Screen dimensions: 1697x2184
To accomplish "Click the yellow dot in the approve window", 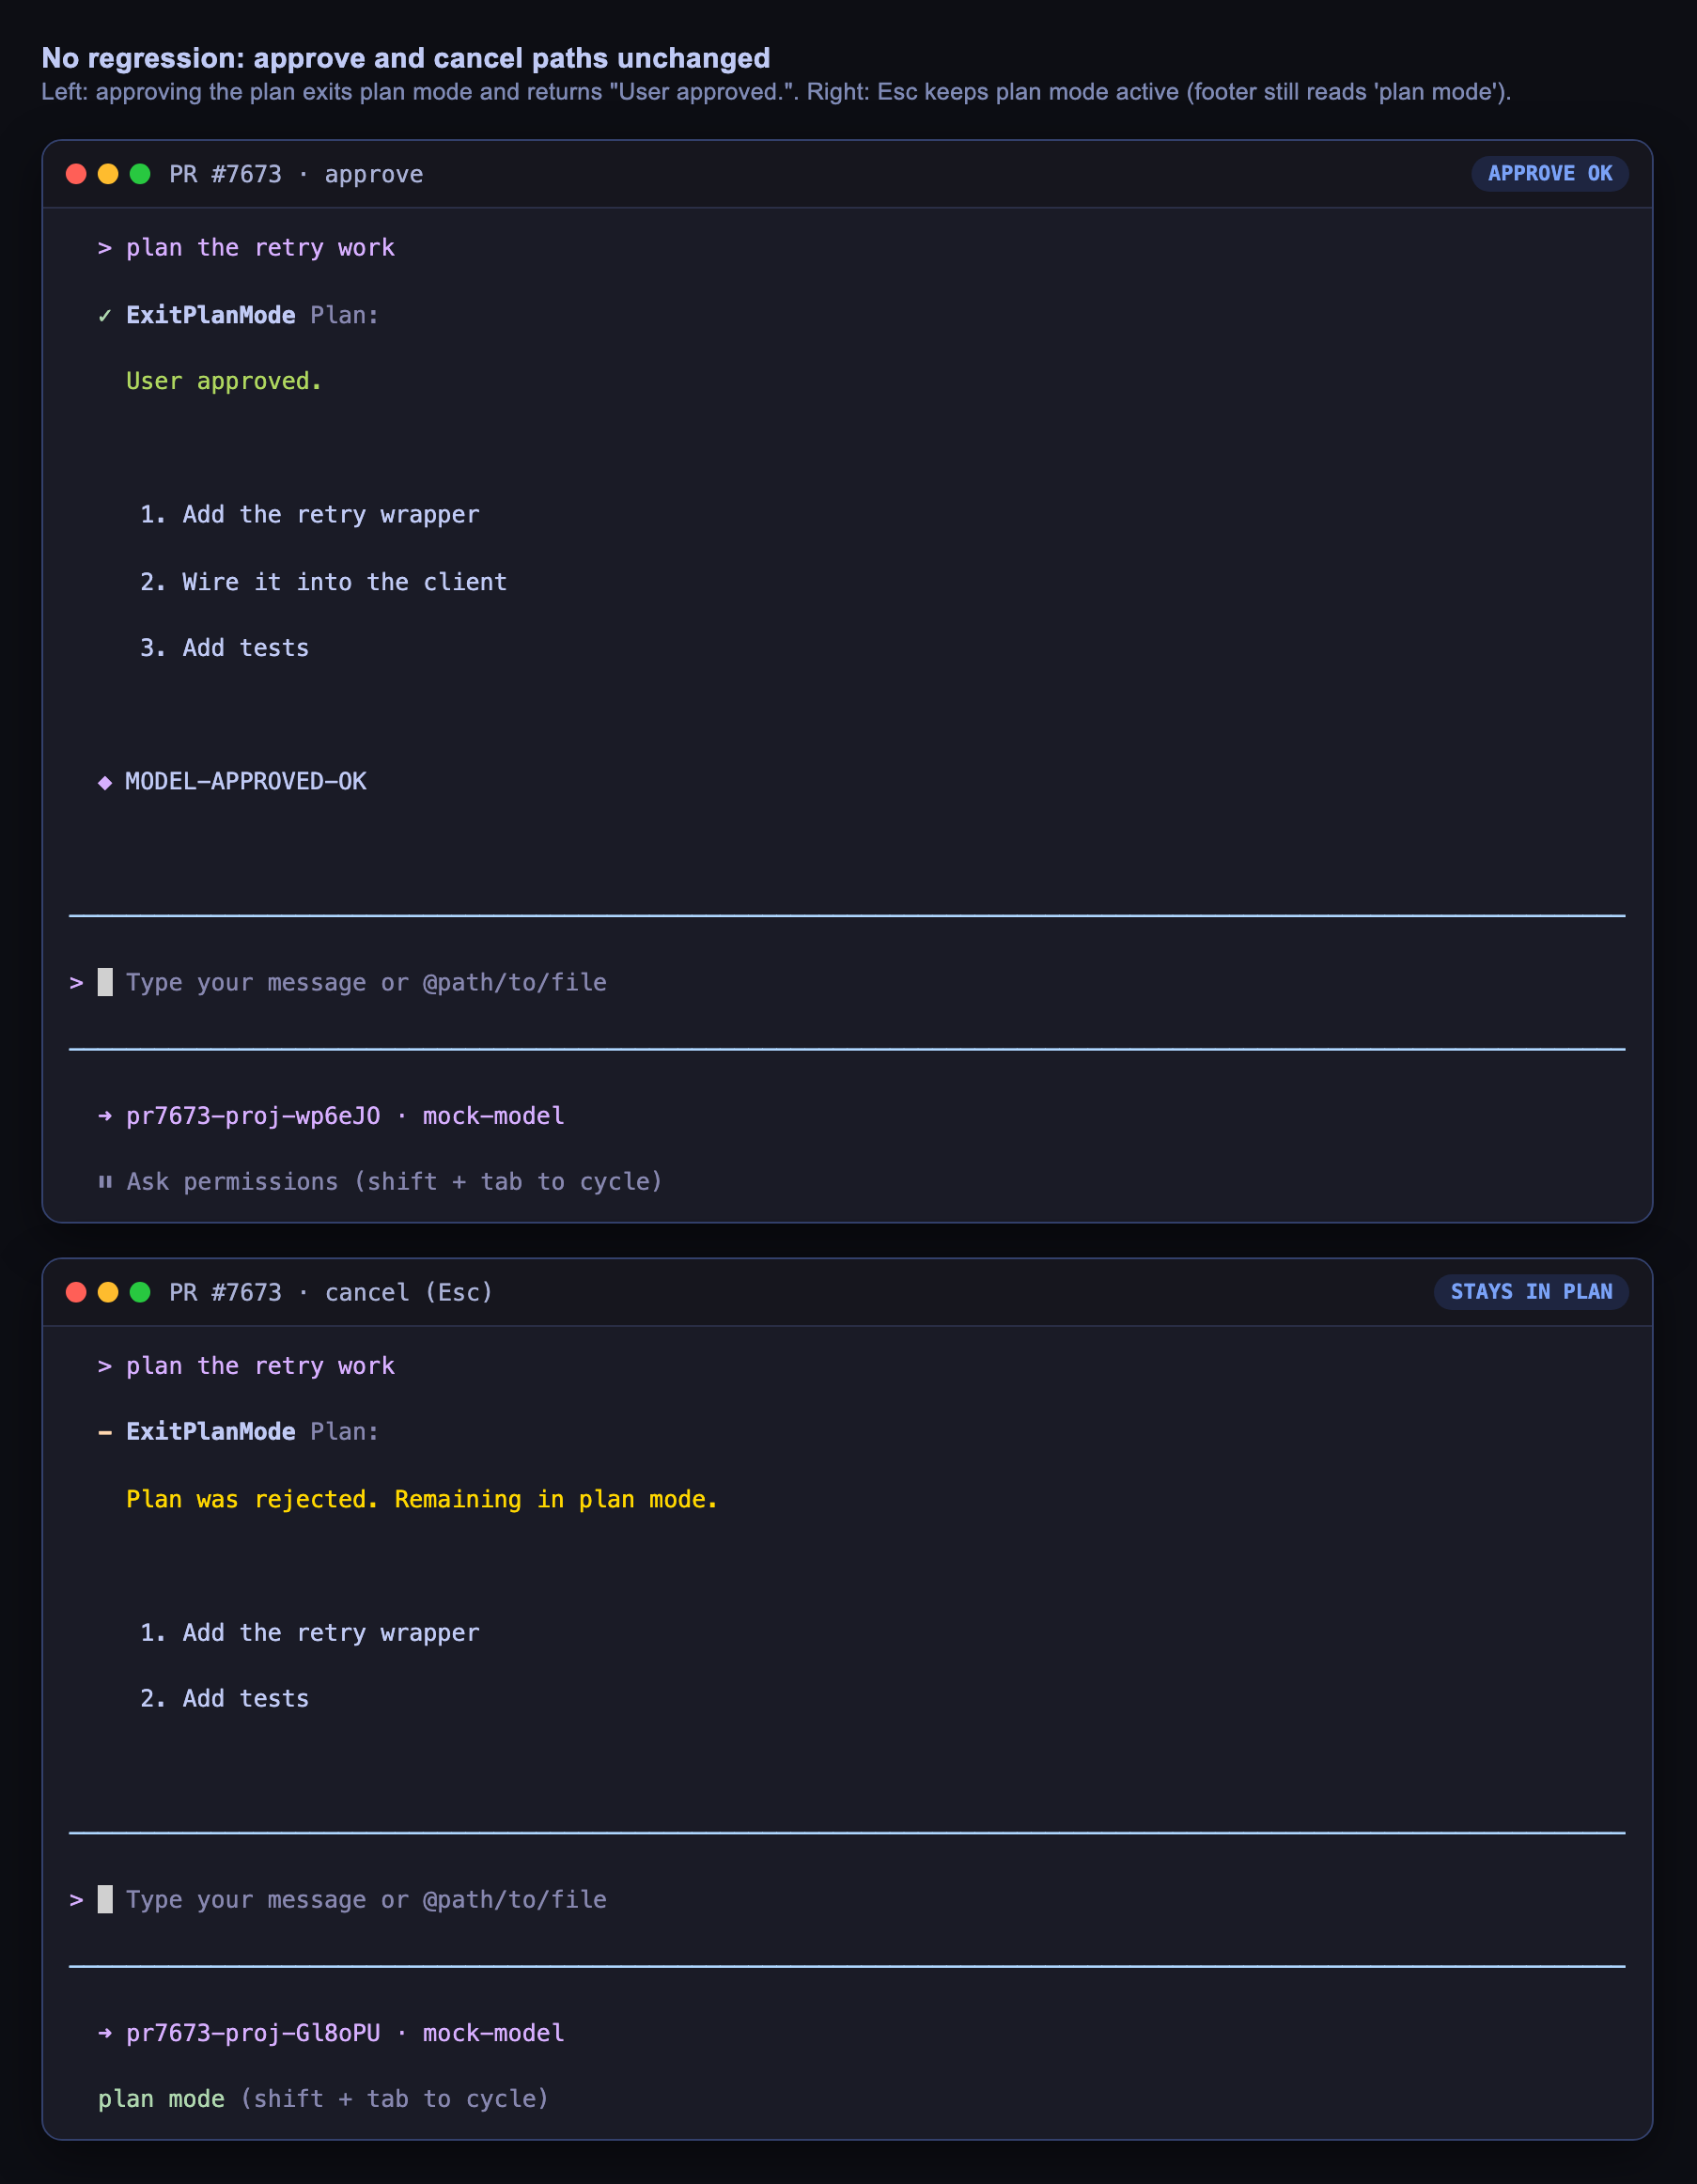I will click(x=108, y=174).
